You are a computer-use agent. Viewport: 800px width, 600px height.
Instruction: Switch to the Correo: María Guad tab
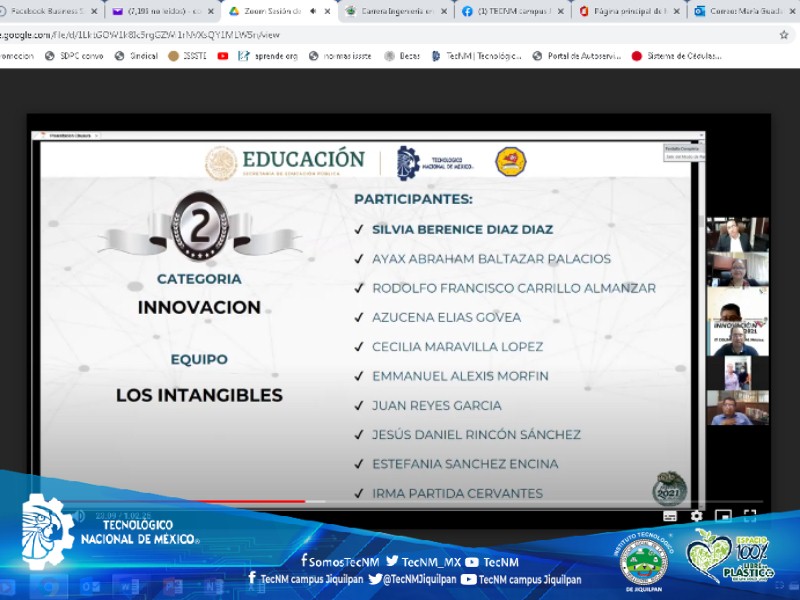tap(745, 11)
